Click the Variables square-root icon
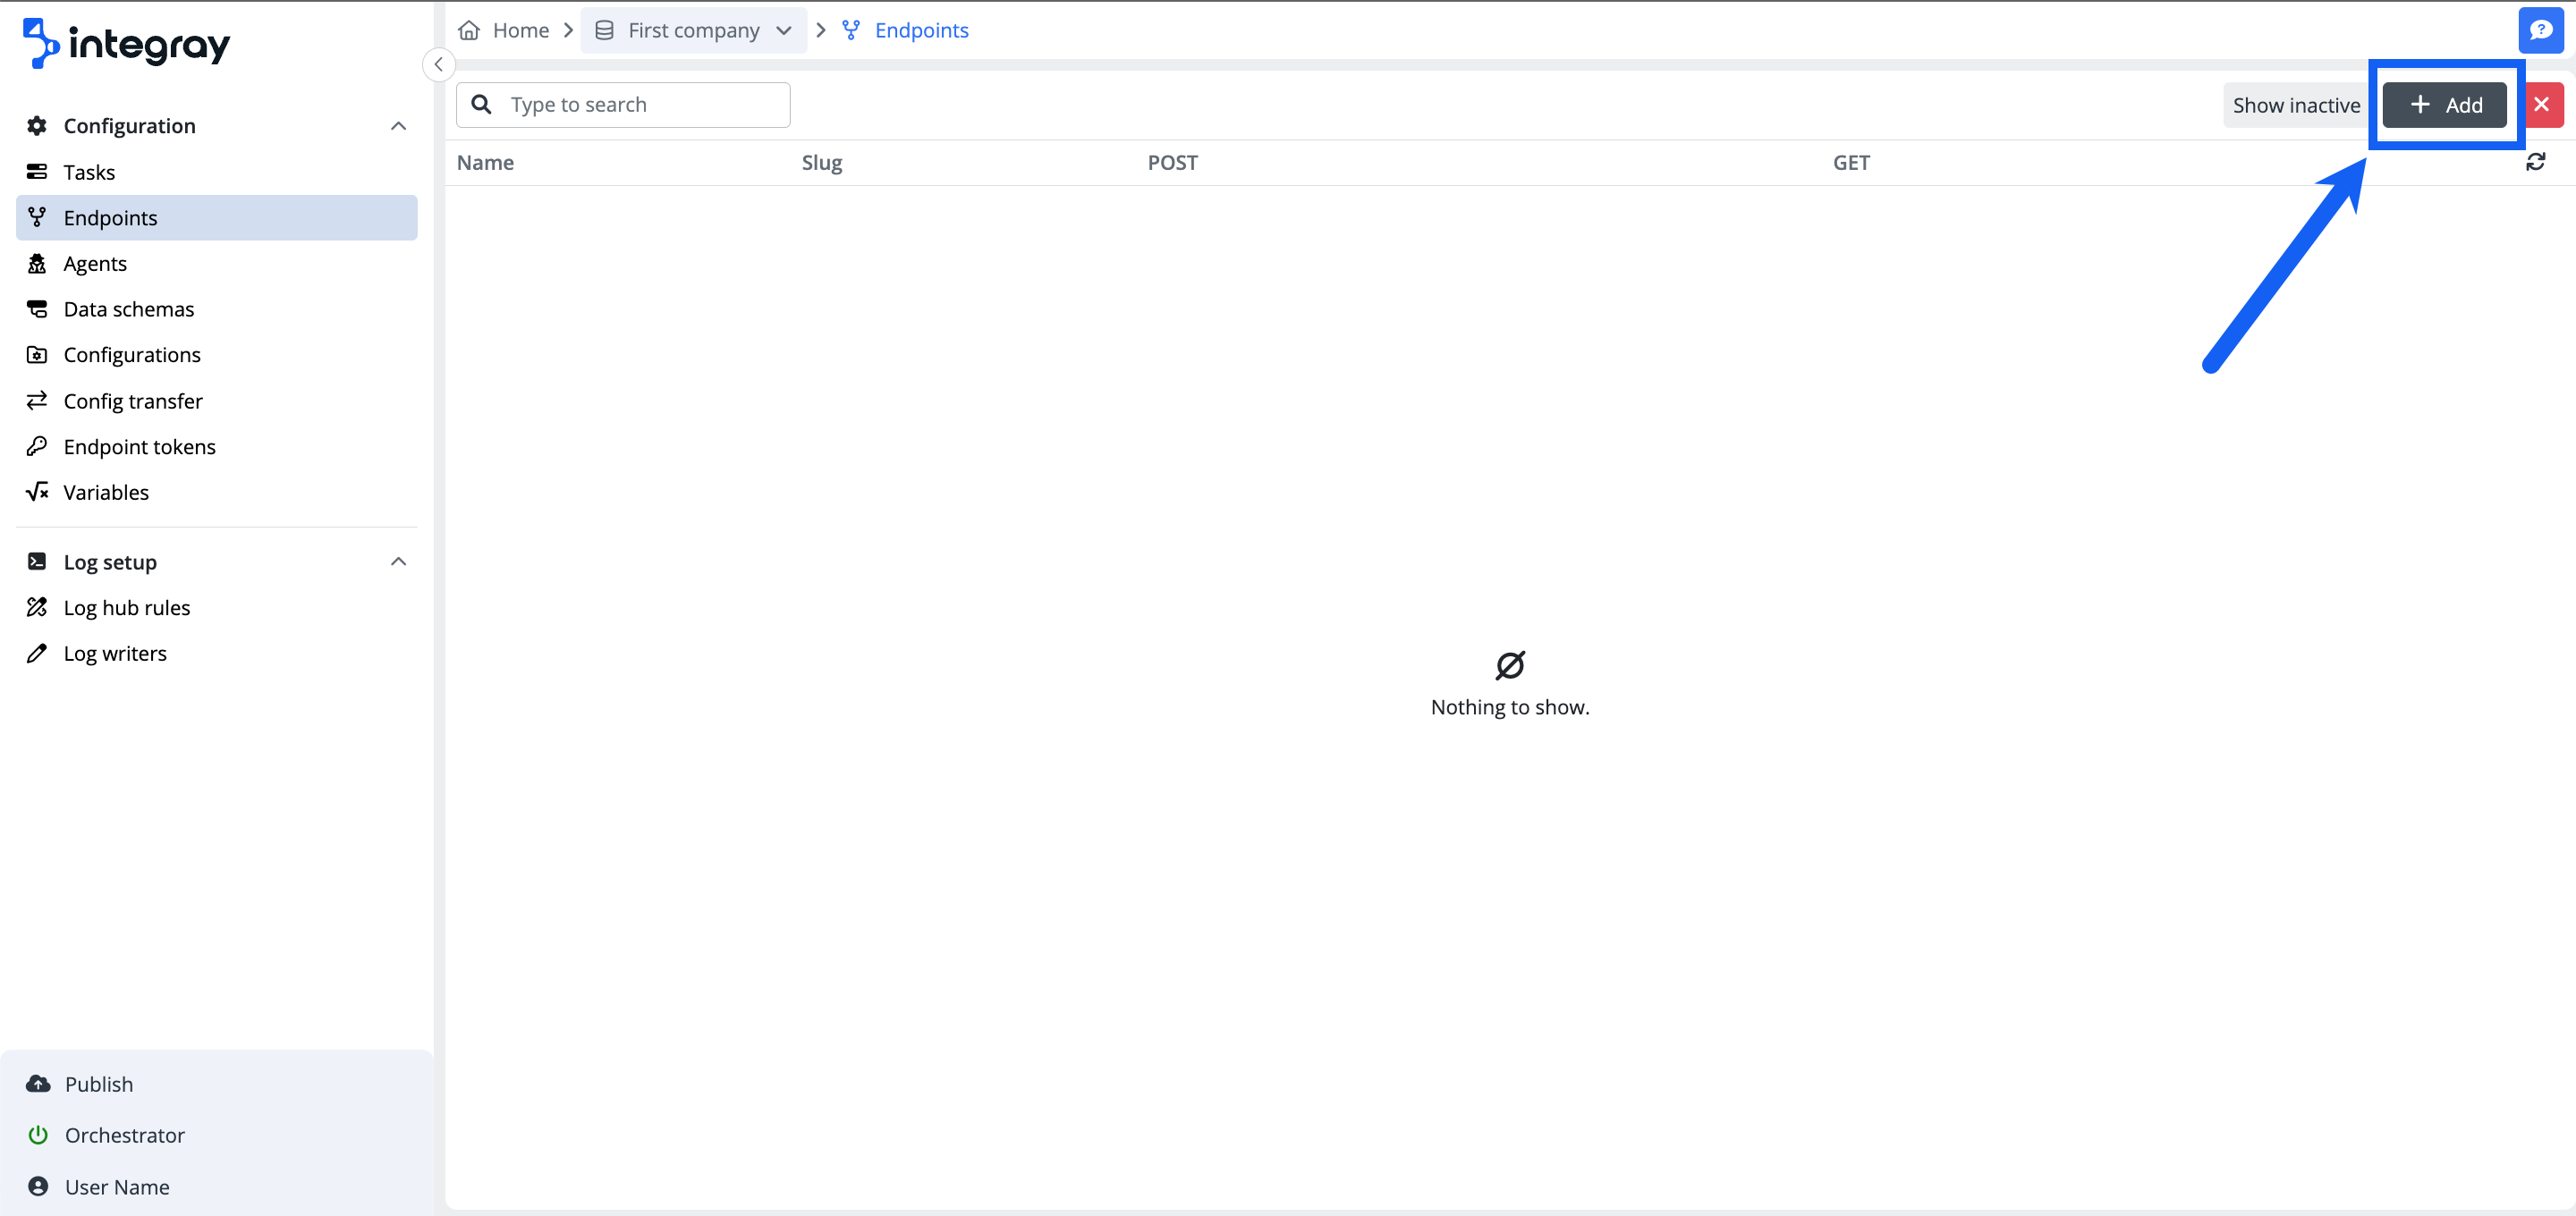This screenshot has width=2576, height=1216. coord(37,491)
